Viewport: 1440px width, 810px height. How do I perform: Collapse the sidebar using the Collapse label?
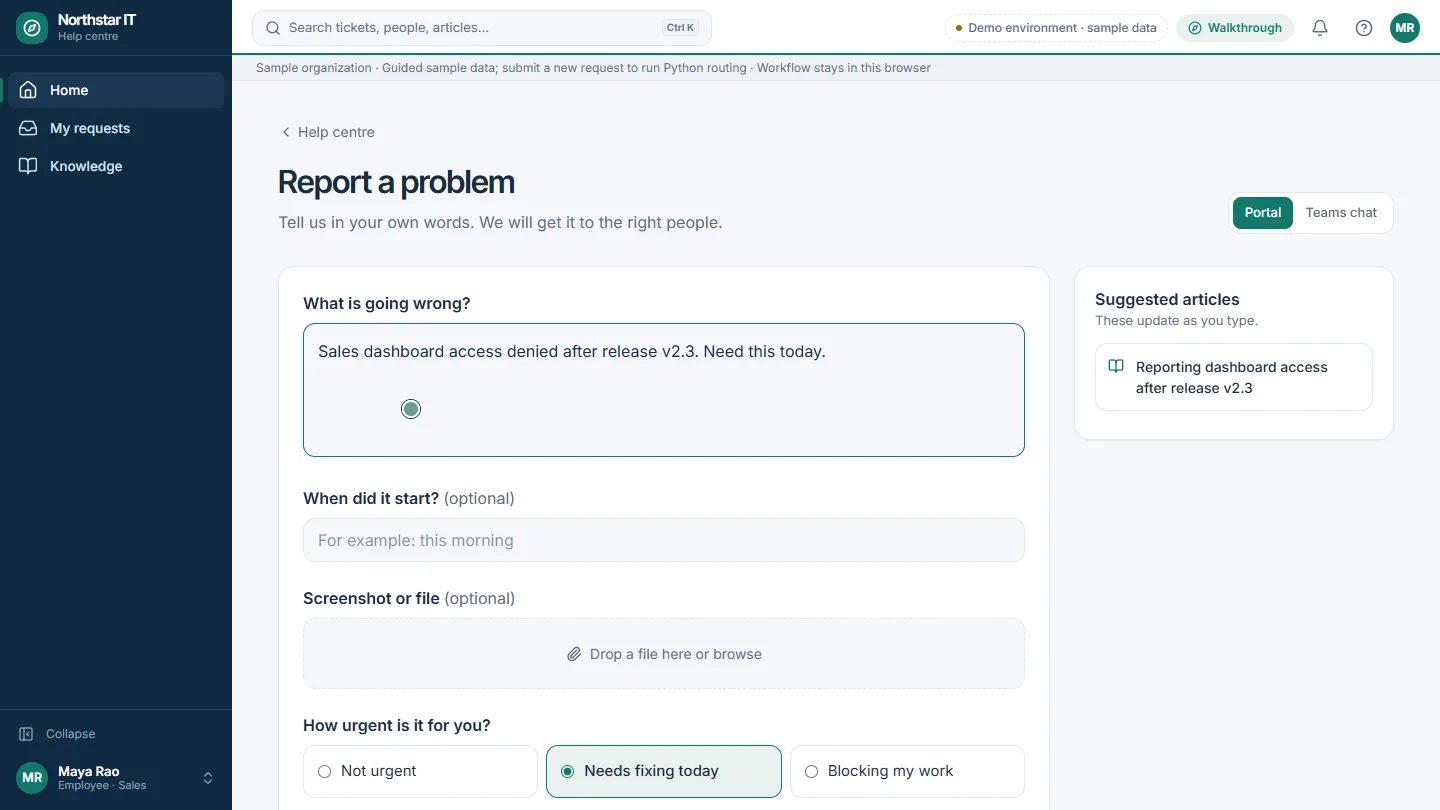(x=71, y=734)
